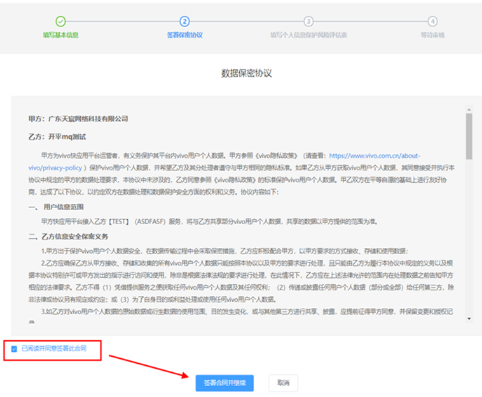The image size is (482, 397).
Task: Click the 已阅读并同意签署此合同 label text
Action: 54,349
